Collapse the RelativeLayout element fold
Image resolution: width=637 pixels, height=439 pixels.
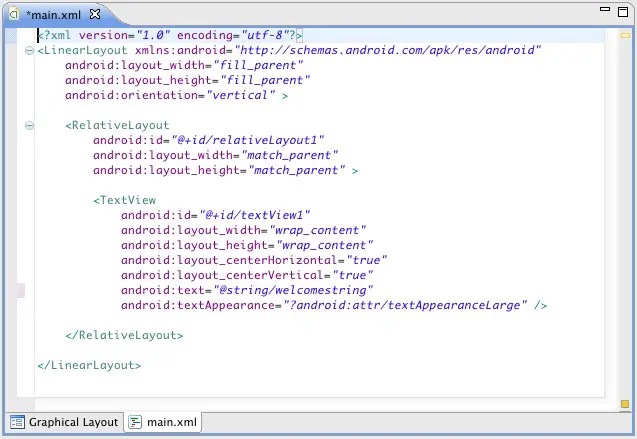point(29,125)
